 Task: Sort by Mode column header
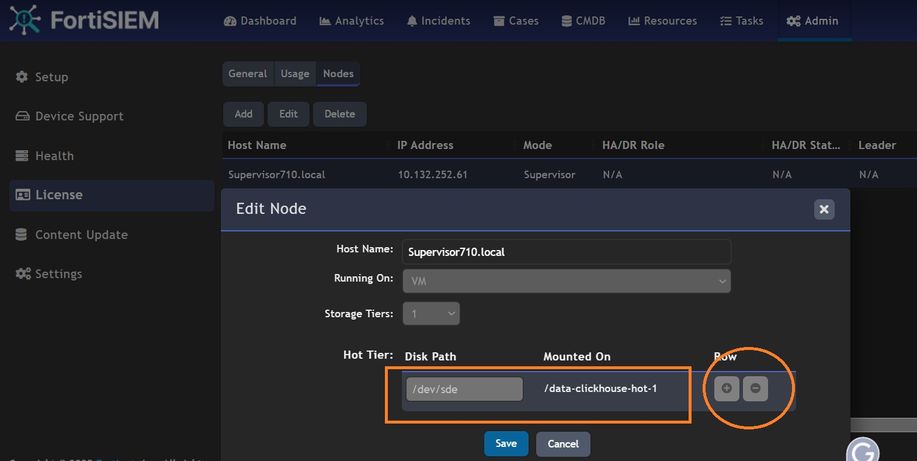tap(537, 145)
